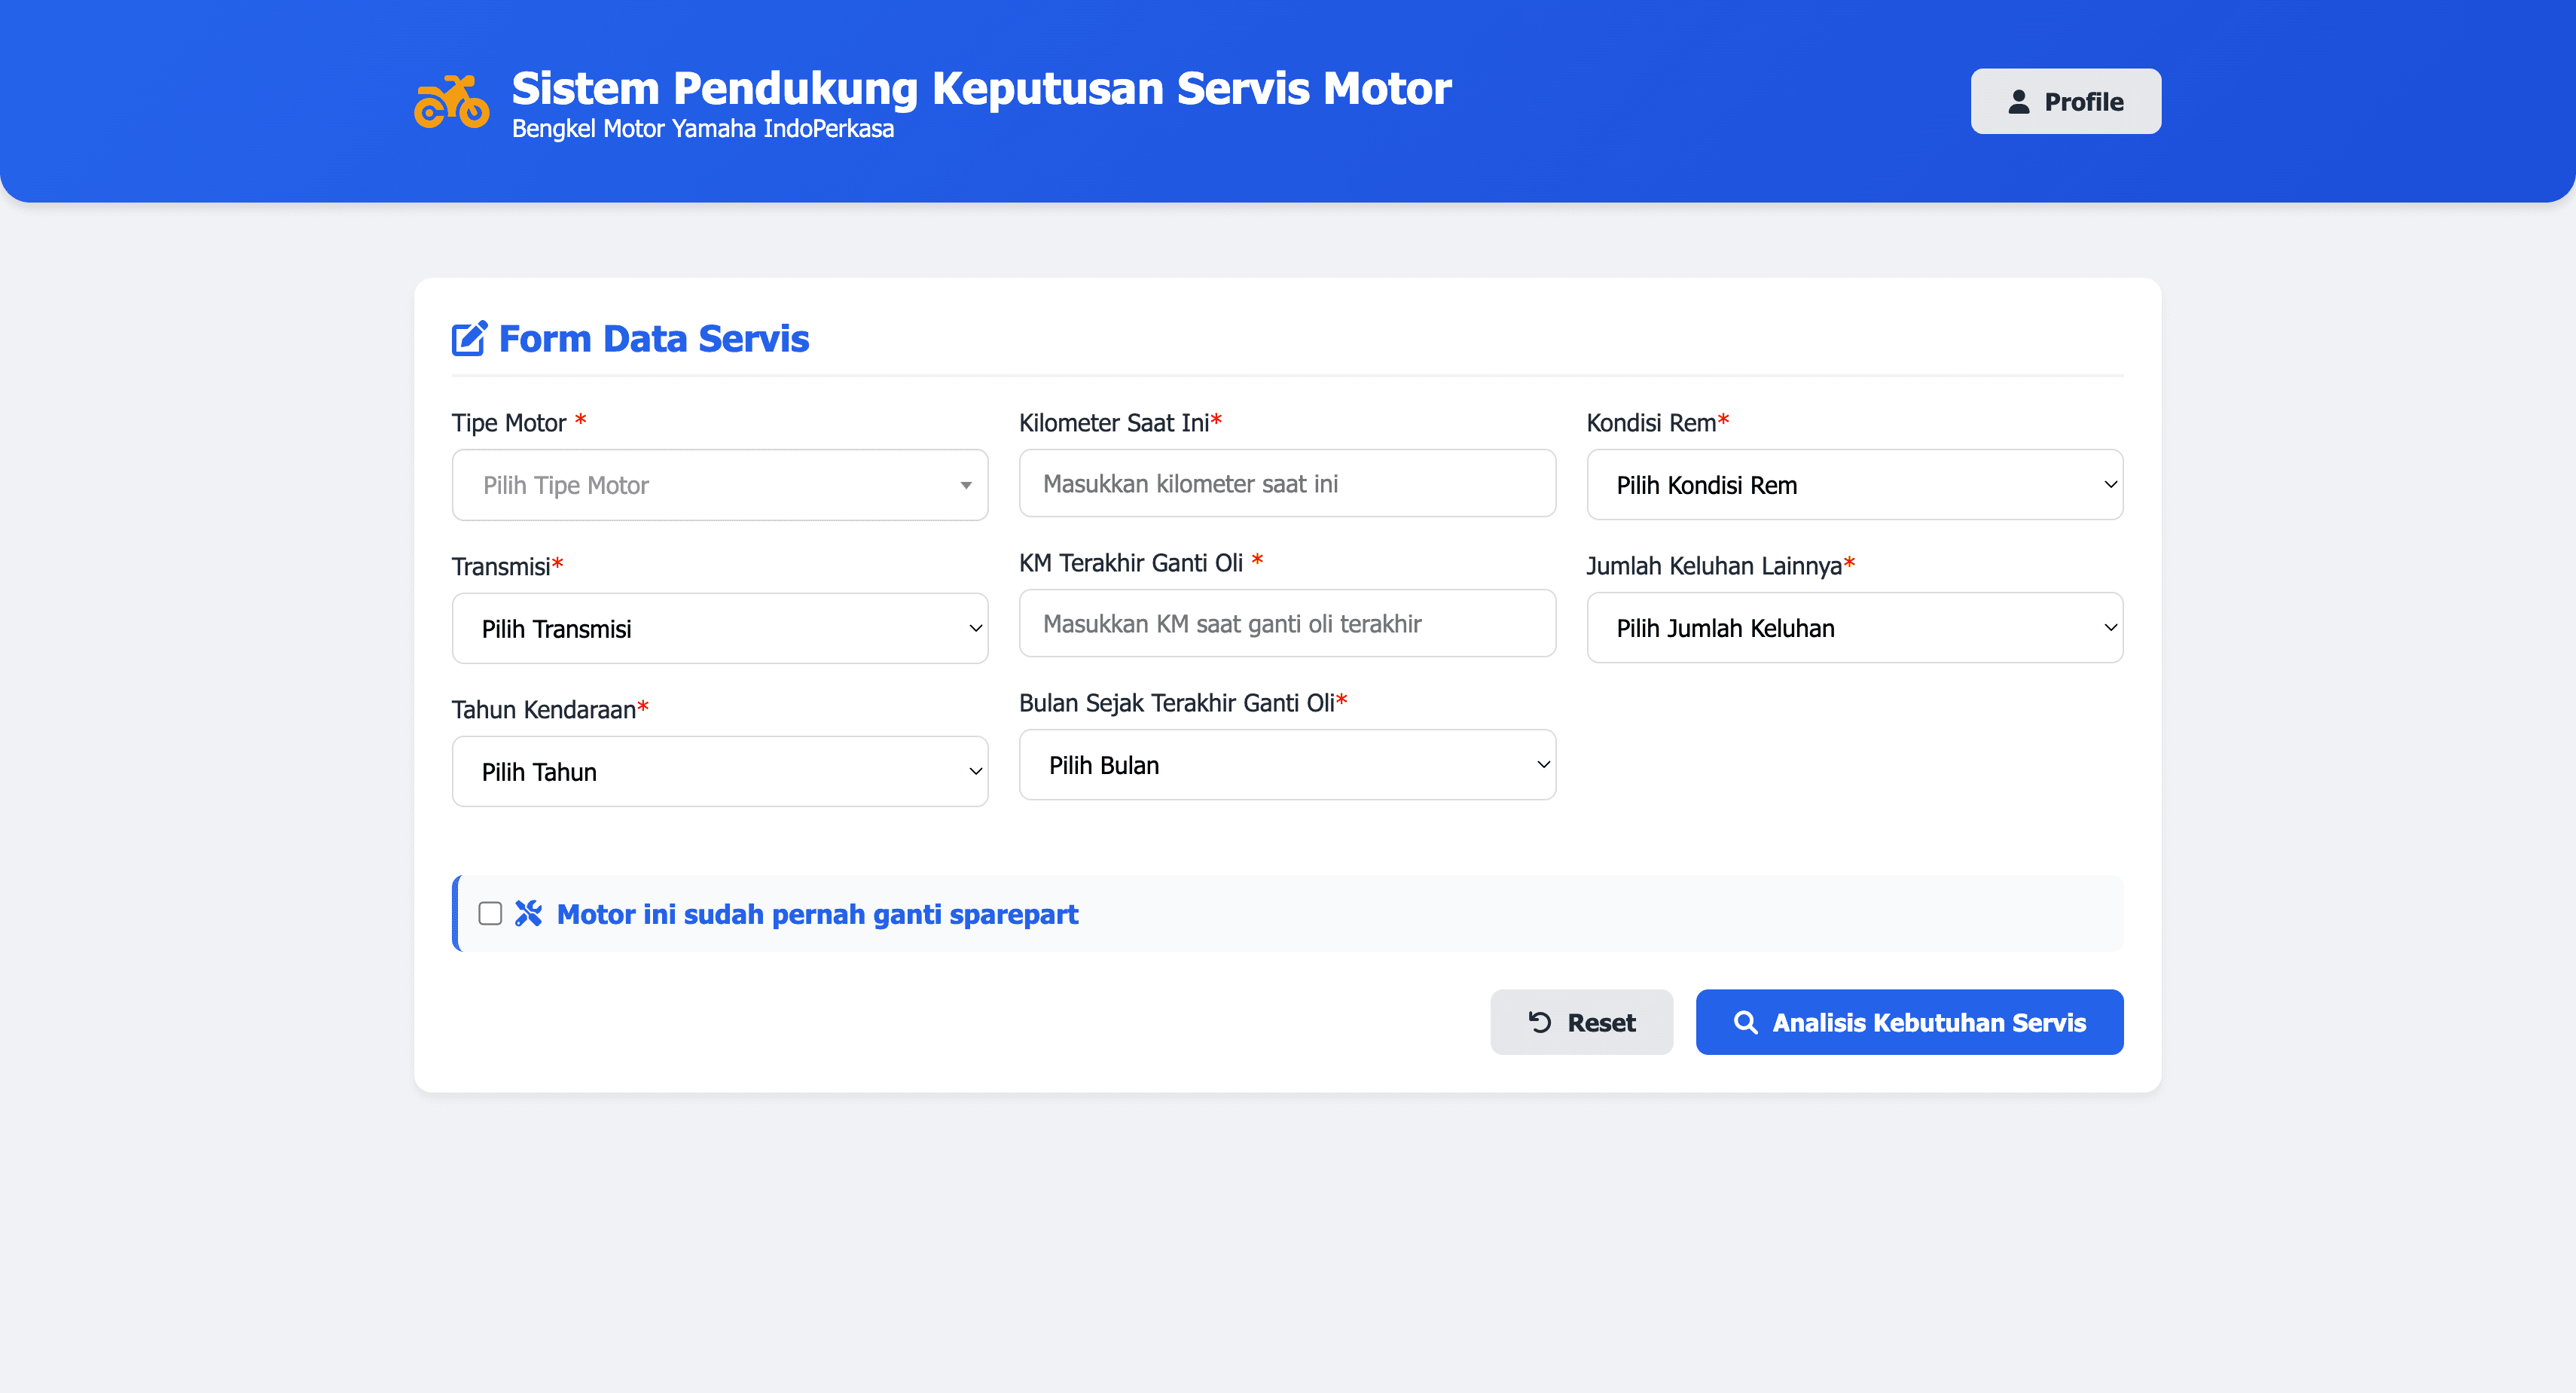Focus the Kilometer Saat Ini input field
The width and height of the screenshot is (2576, 1393).
click(x=1287, y=484)
